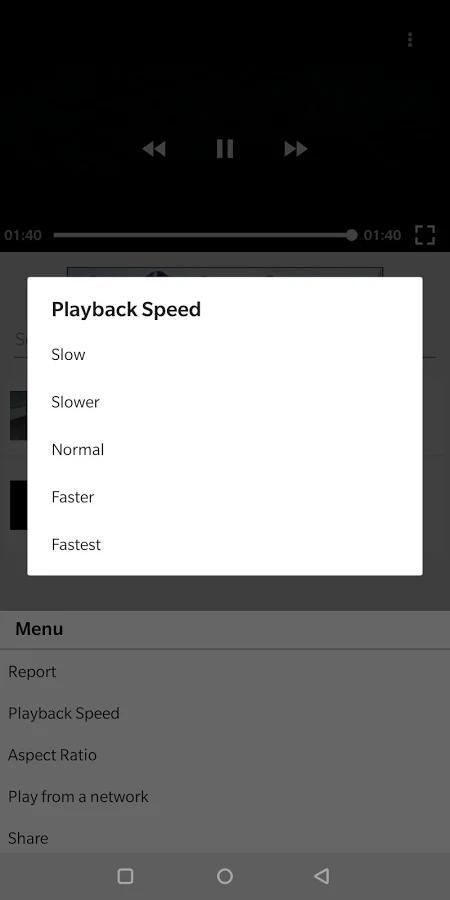Open the three-dot overflow menu
450x900 pixels.
tap(410, 40)
